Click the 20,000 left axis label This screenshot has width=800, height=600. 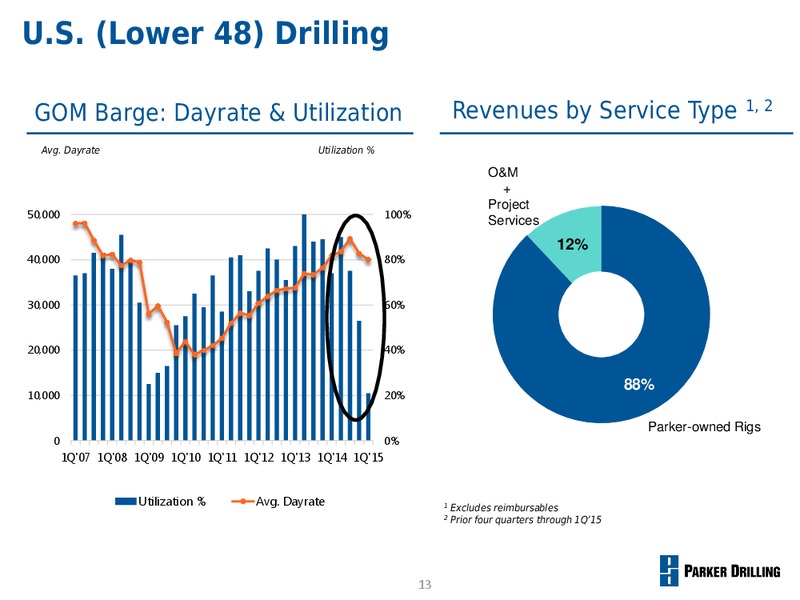pyautogui.click(x=43, y=350)
